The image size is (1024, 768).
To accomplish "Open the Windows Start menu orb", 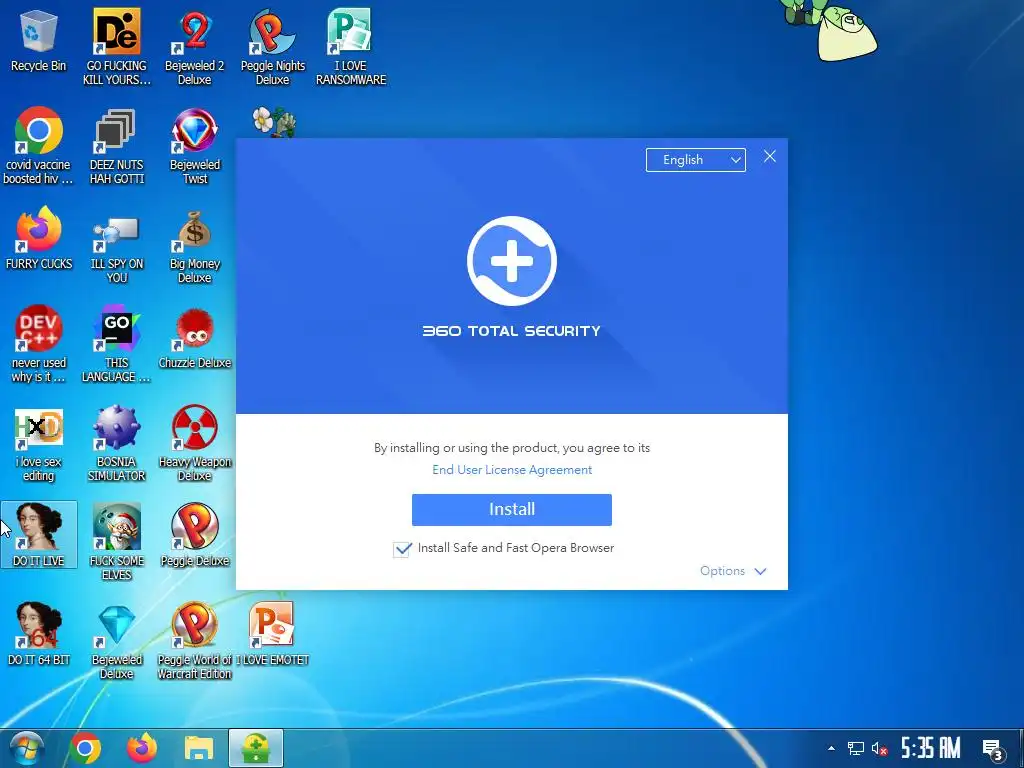I will 26,748.
